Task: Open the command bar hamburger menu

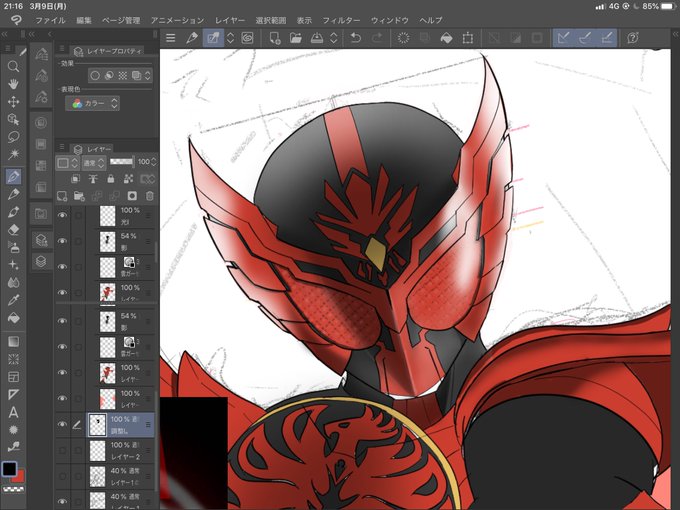Action: pyautogui.click(x=170, y=38)
